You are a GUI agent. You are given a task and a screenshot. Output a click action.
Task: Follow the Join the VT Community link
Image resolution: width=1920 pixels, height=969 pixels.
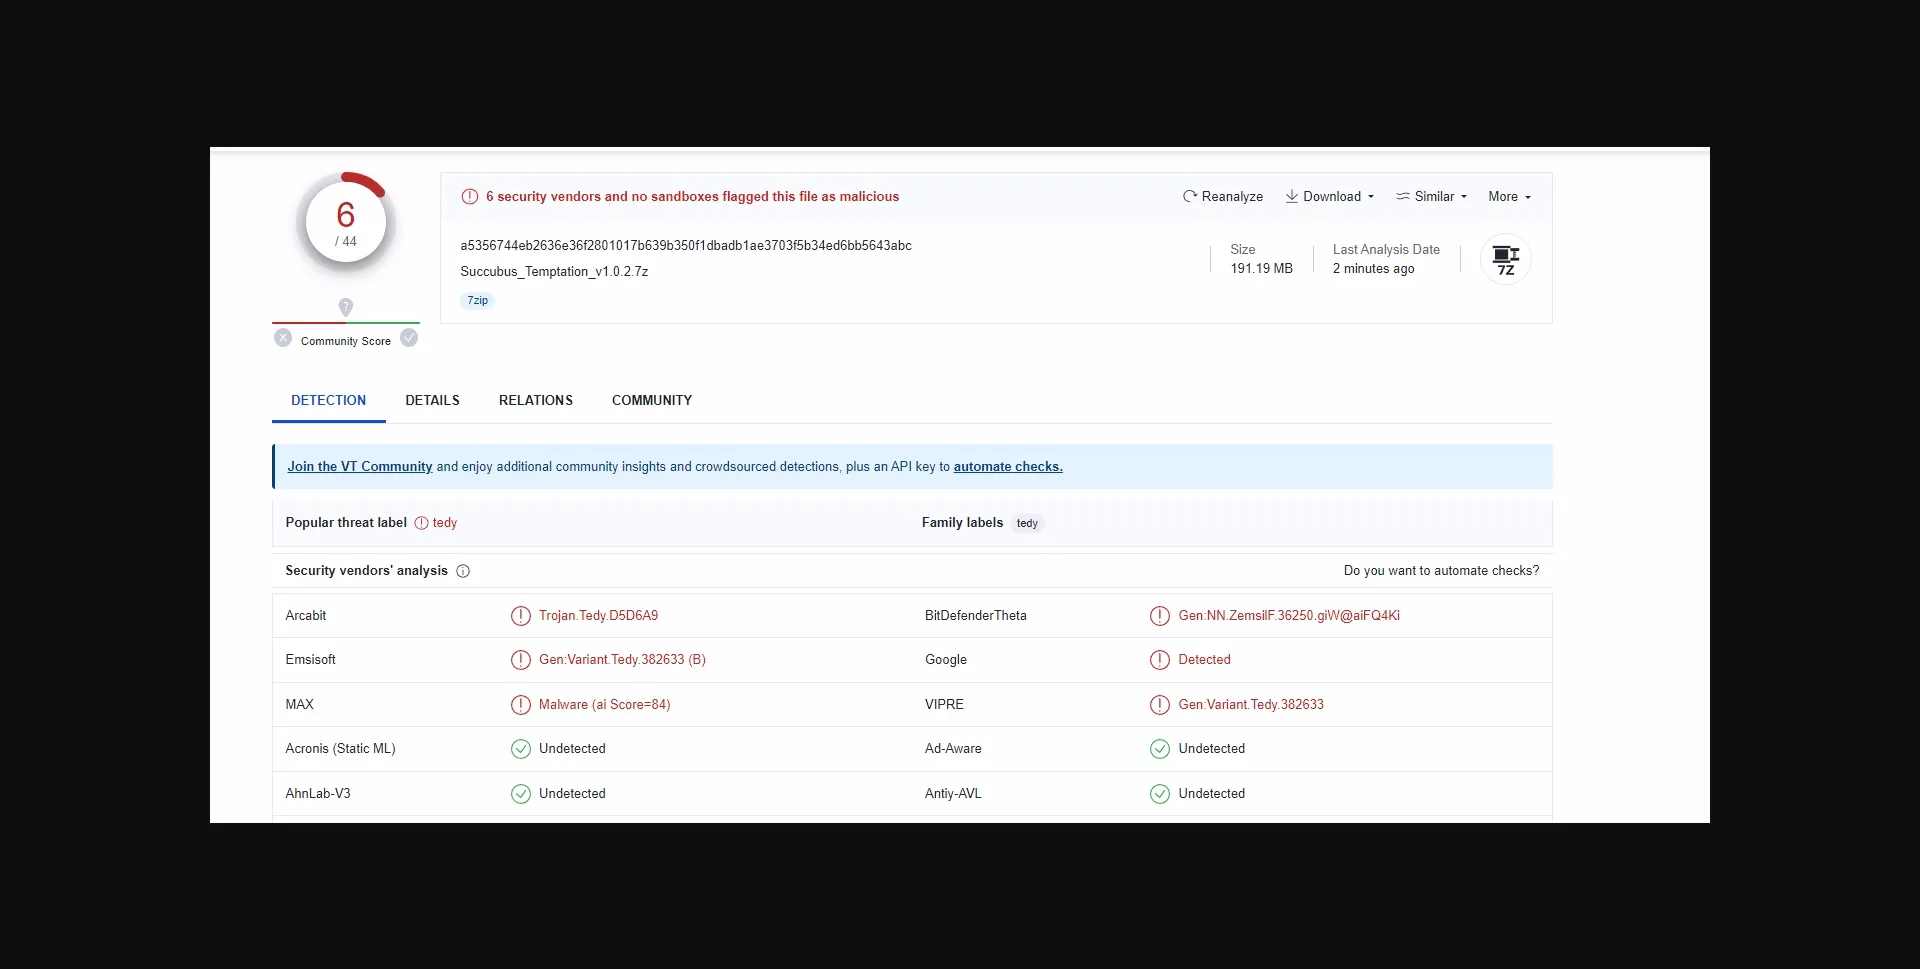(360, 467)
